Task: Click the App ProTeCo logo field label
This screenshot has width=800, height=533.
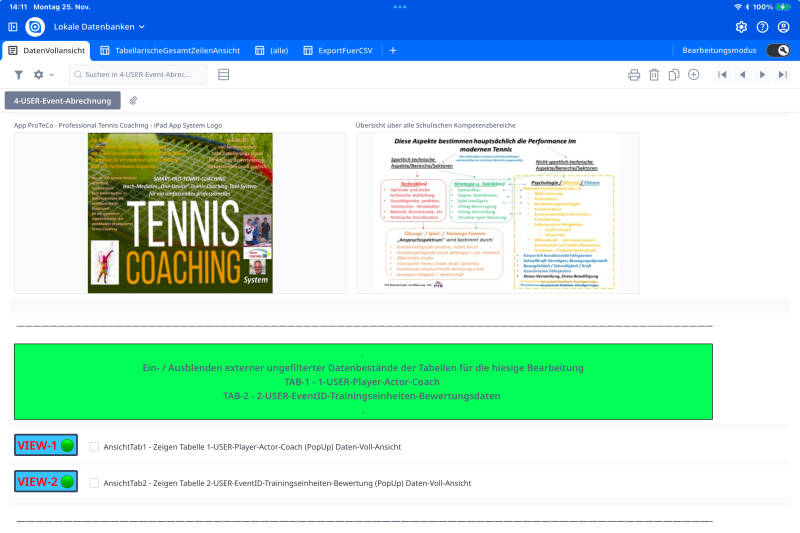Action: coord(118,125)
